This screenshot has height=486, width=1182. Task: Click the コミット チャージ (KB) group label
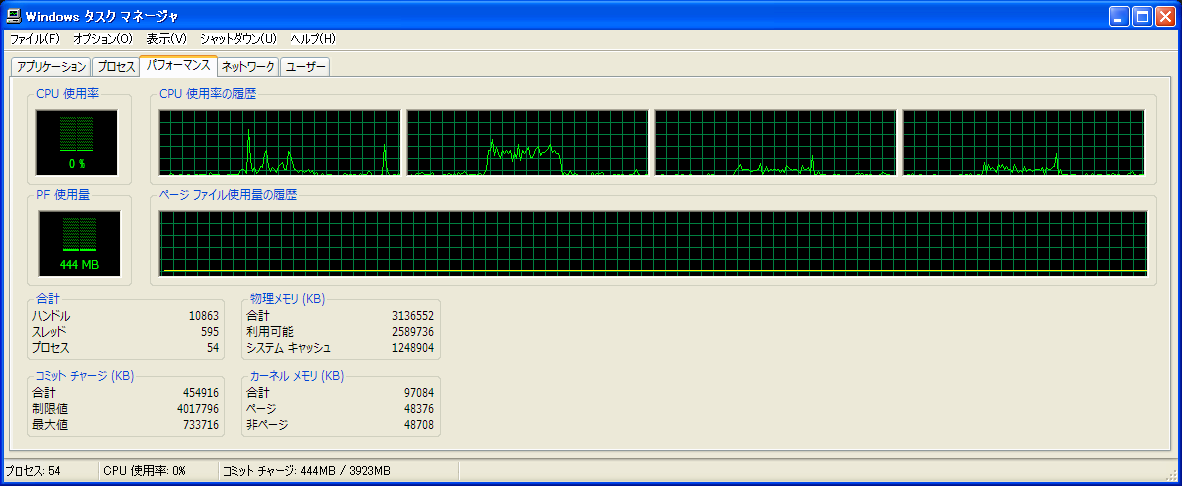tap(84, 376)
